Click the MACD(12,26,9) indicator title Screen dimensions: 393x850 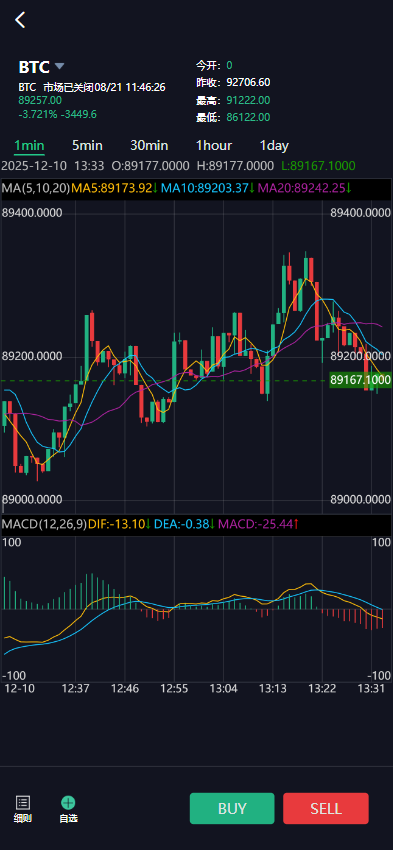(x=44, y=524)
